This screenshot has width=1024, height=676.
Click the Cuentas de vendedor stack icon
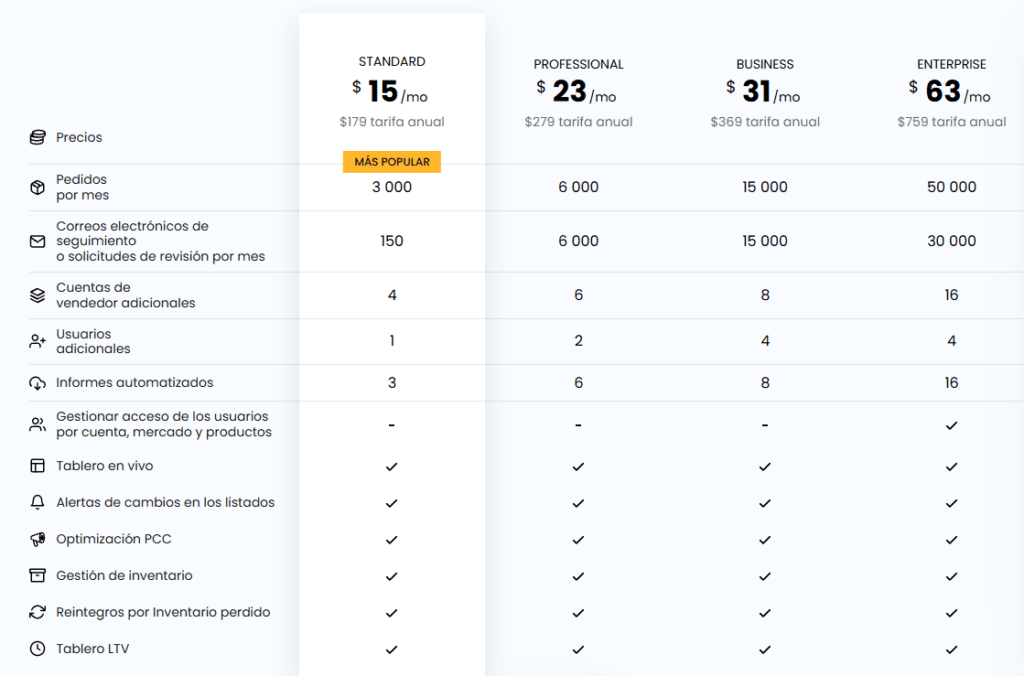tap(37, 295)
